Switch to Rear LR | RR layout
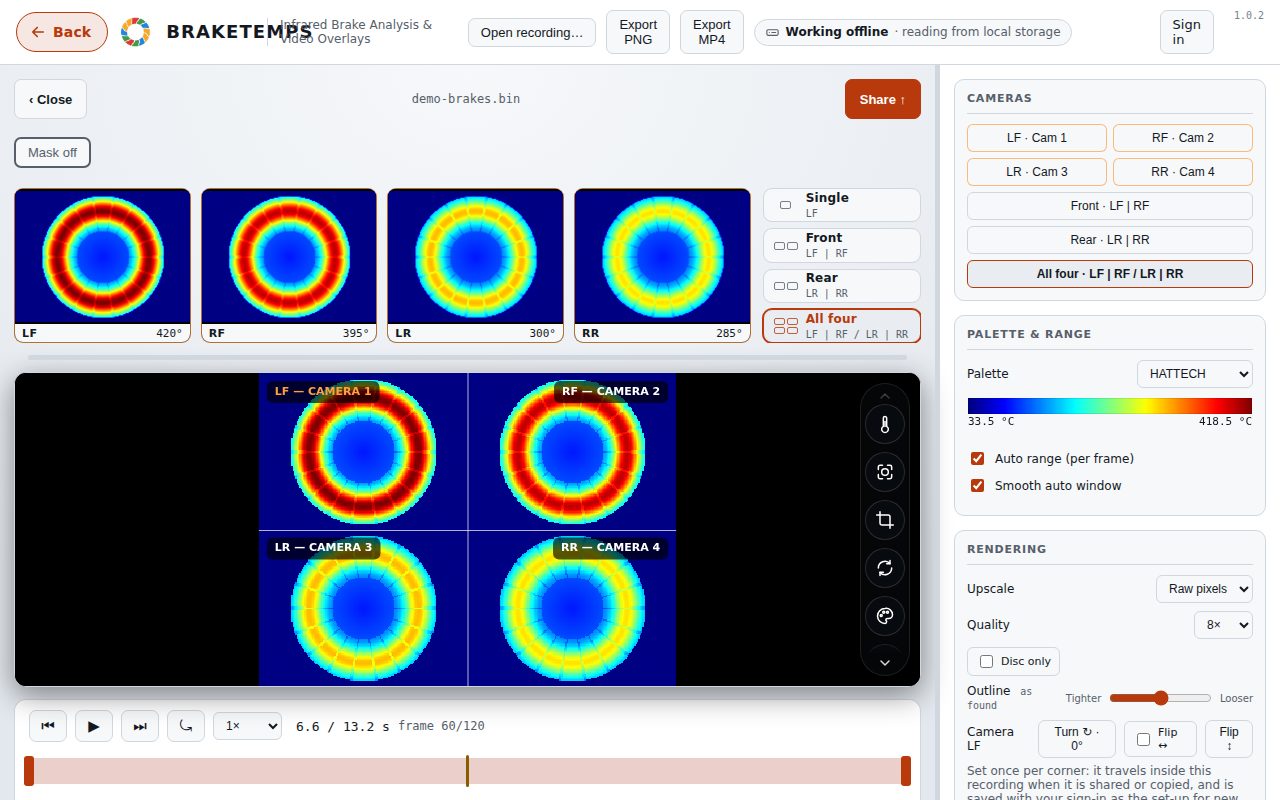Screen dimensions: 1280x800 tap(841, 285)
